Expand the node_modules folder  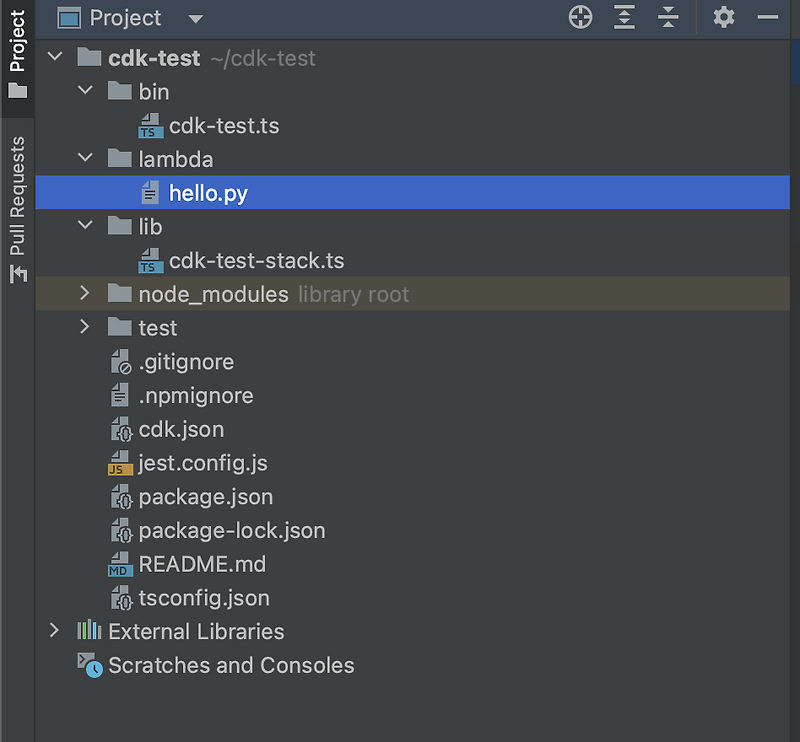(85, 294)
